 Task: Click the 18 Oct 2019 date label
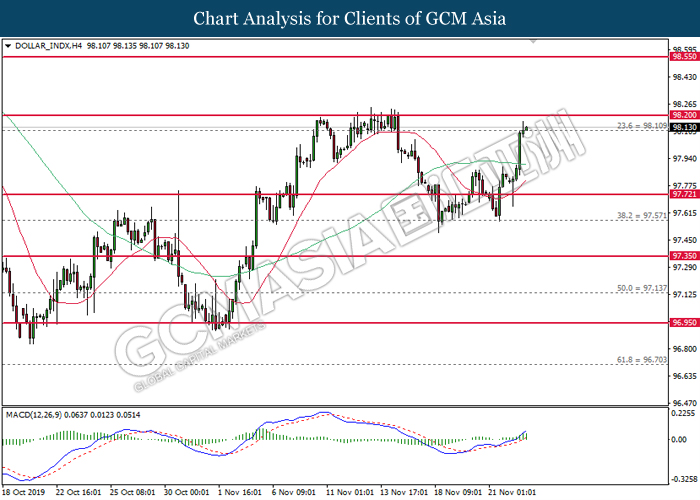tap(24, 492)
